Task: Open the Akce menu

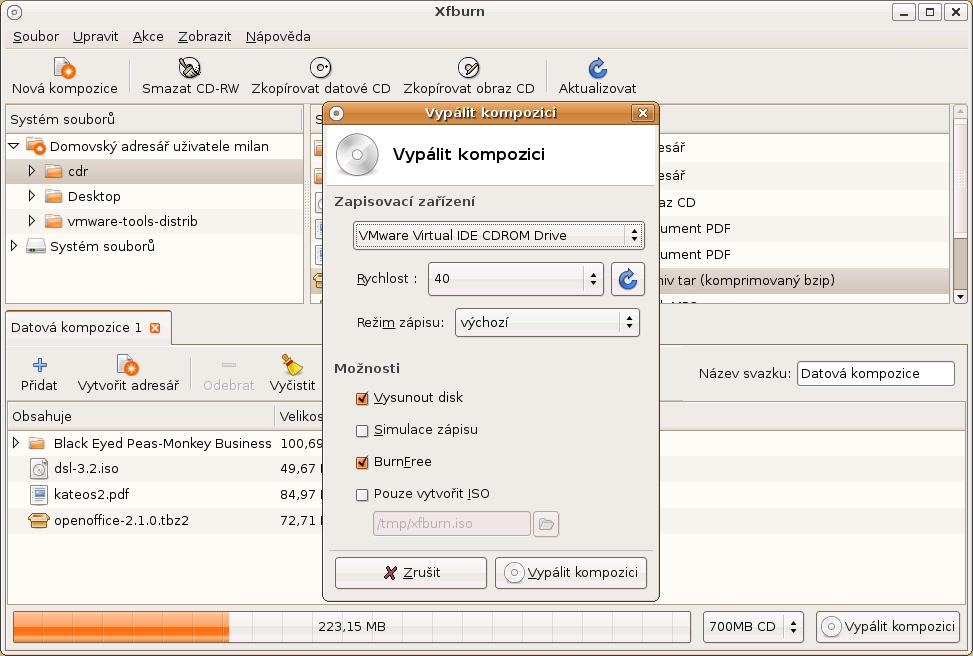Action: coord(148,37)
